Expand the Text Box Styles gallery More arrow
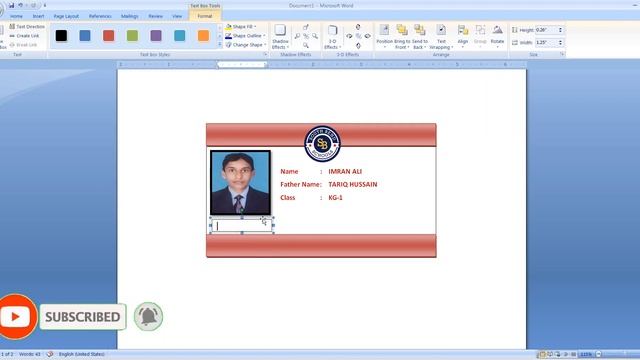 tap(220, 45)
